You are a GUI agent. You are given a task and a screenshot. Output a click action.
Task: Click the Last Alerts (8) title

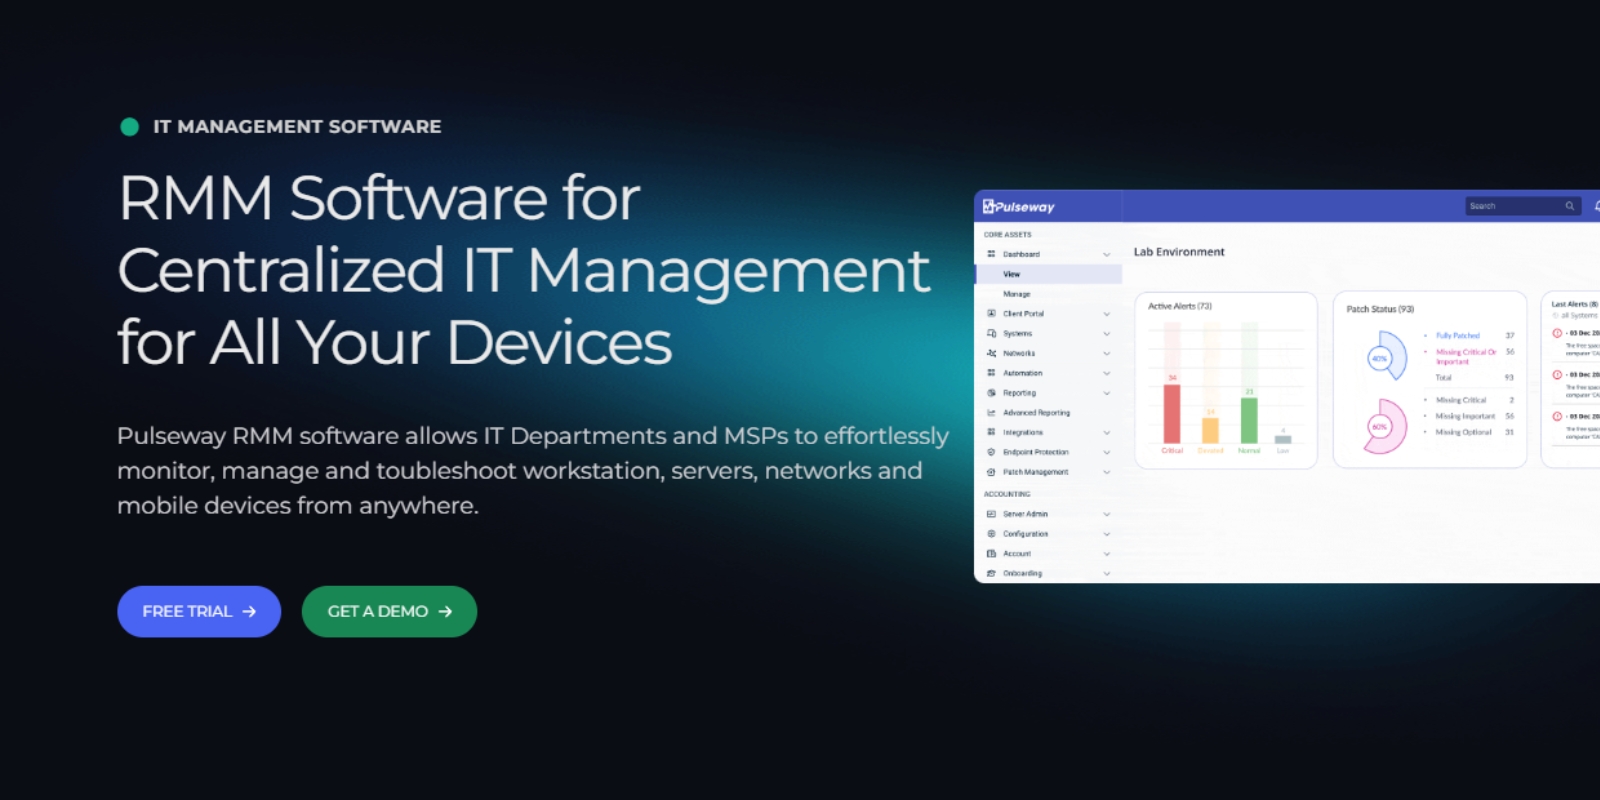tap(1574, 304)
